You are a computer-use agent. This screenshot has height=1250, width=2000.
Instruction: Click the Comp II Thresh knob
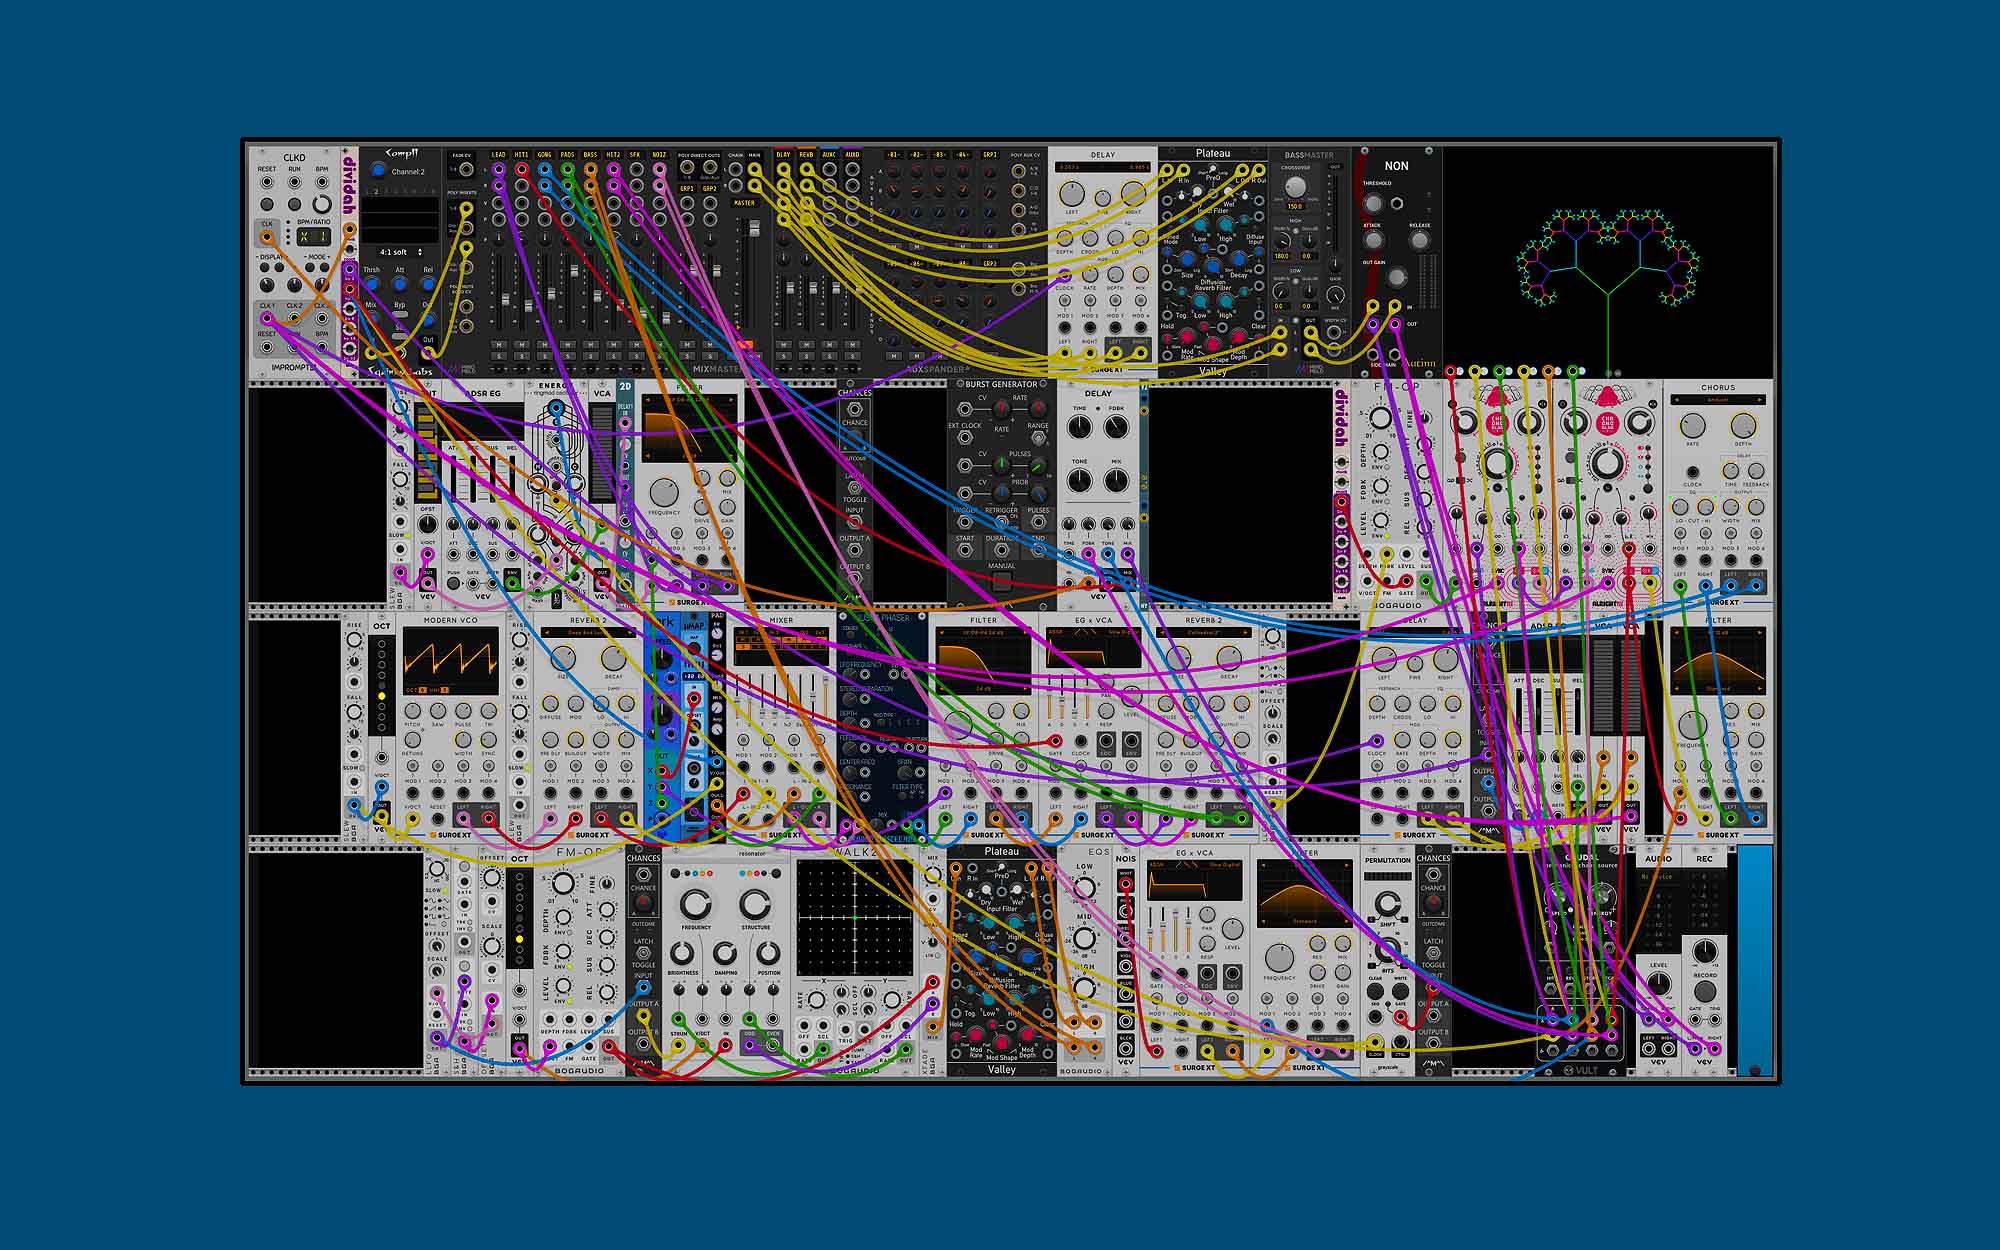coord(372,284)
